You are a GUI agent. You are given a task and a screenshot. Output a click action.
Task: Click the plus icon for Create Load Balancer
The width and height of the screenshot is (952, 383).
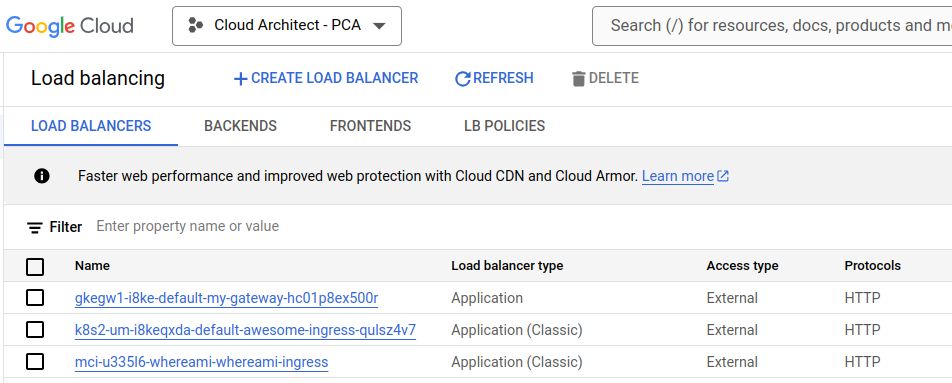tap(240, 79)
